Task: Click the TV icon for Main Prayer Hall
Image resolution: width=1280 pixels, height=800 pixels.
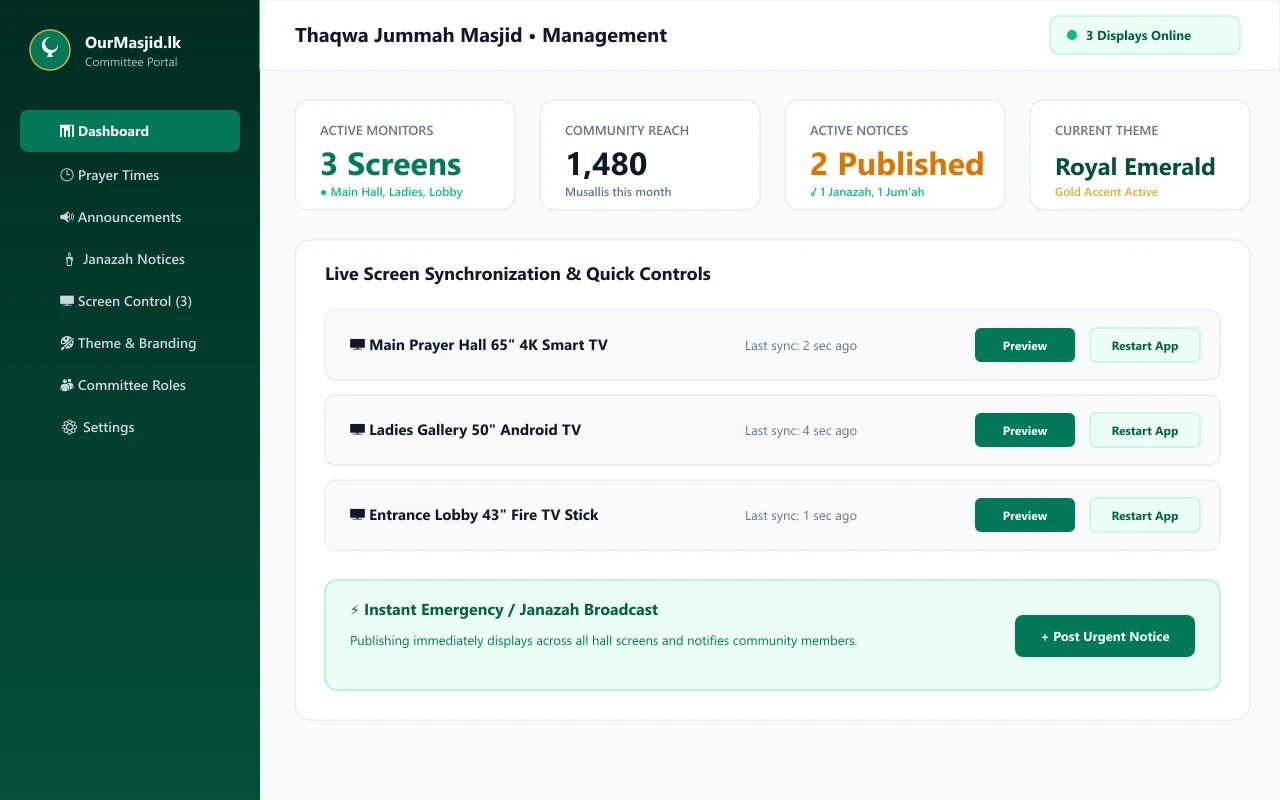Action: coord(357,345)
